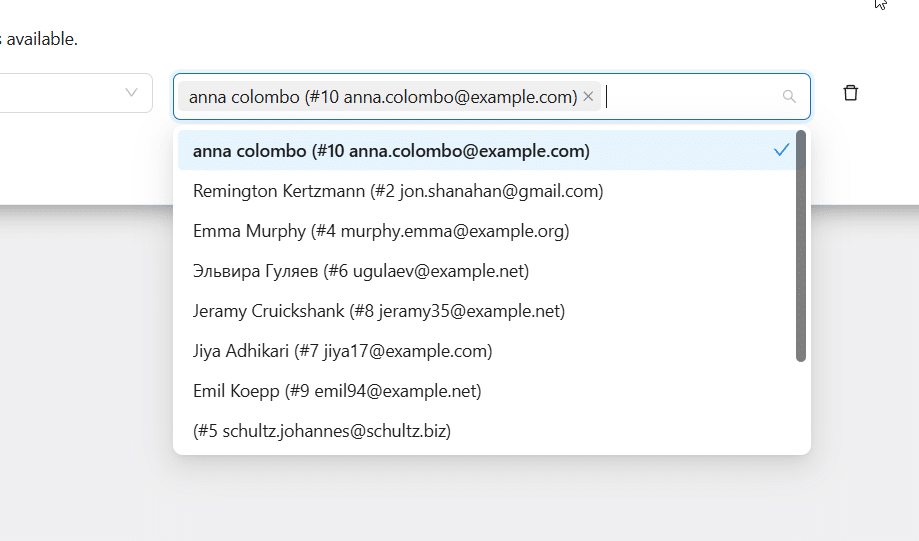This screenshot has width=919, height=541.
Task: Choose Emma Murphy (#4) option
Action: pyautogui.click(x=380, y=231)
